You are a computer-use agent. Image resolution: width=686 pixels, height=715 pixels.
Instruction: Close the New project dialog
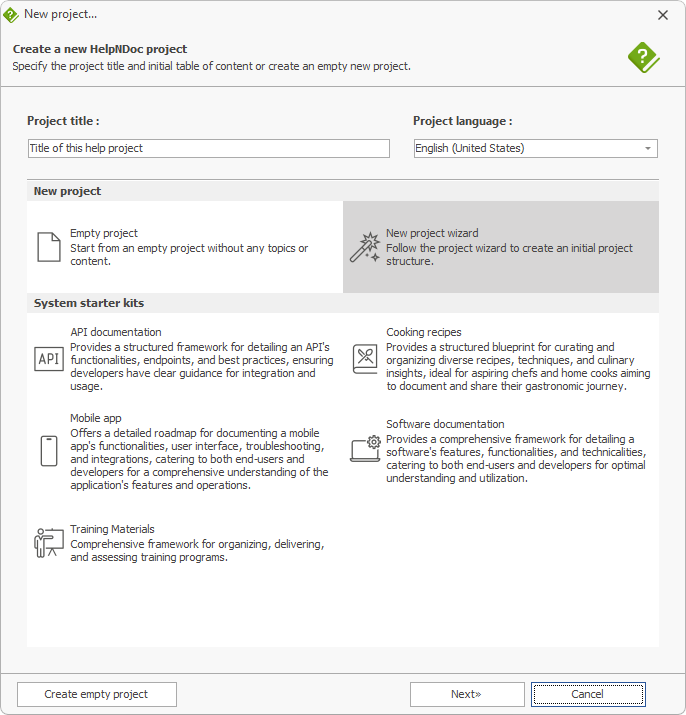coord(663,15)
